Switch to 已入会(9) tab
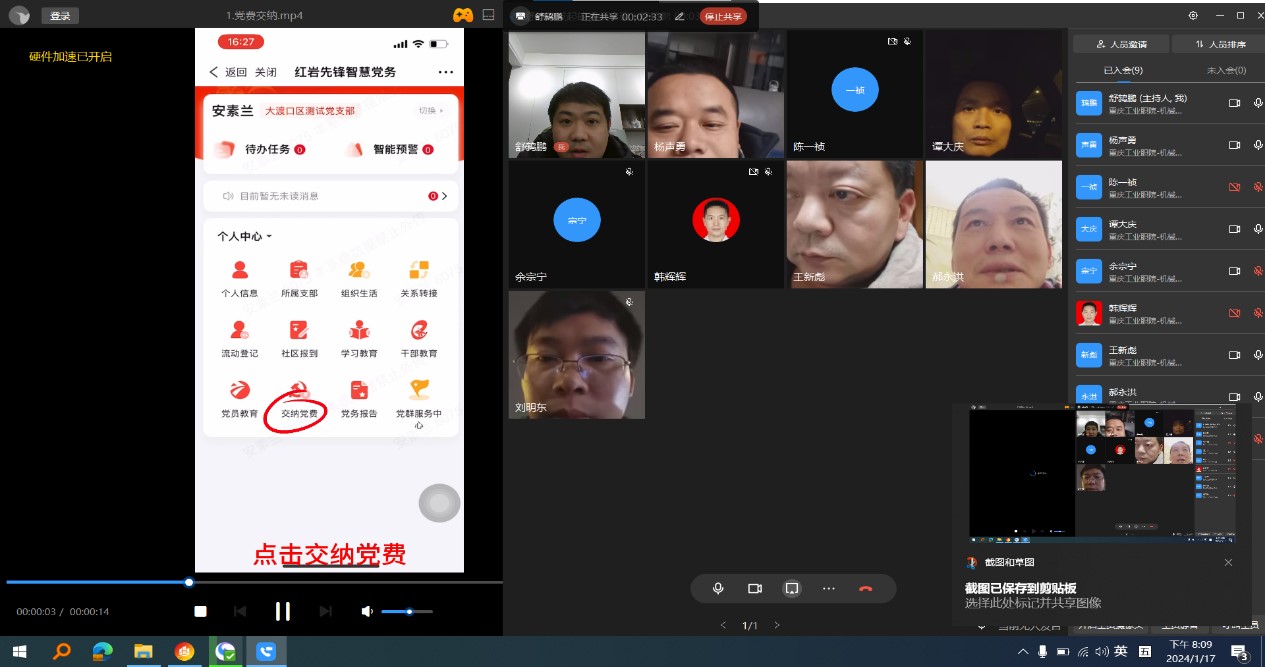This screenshot has width=1265, height=667. 1123,70
